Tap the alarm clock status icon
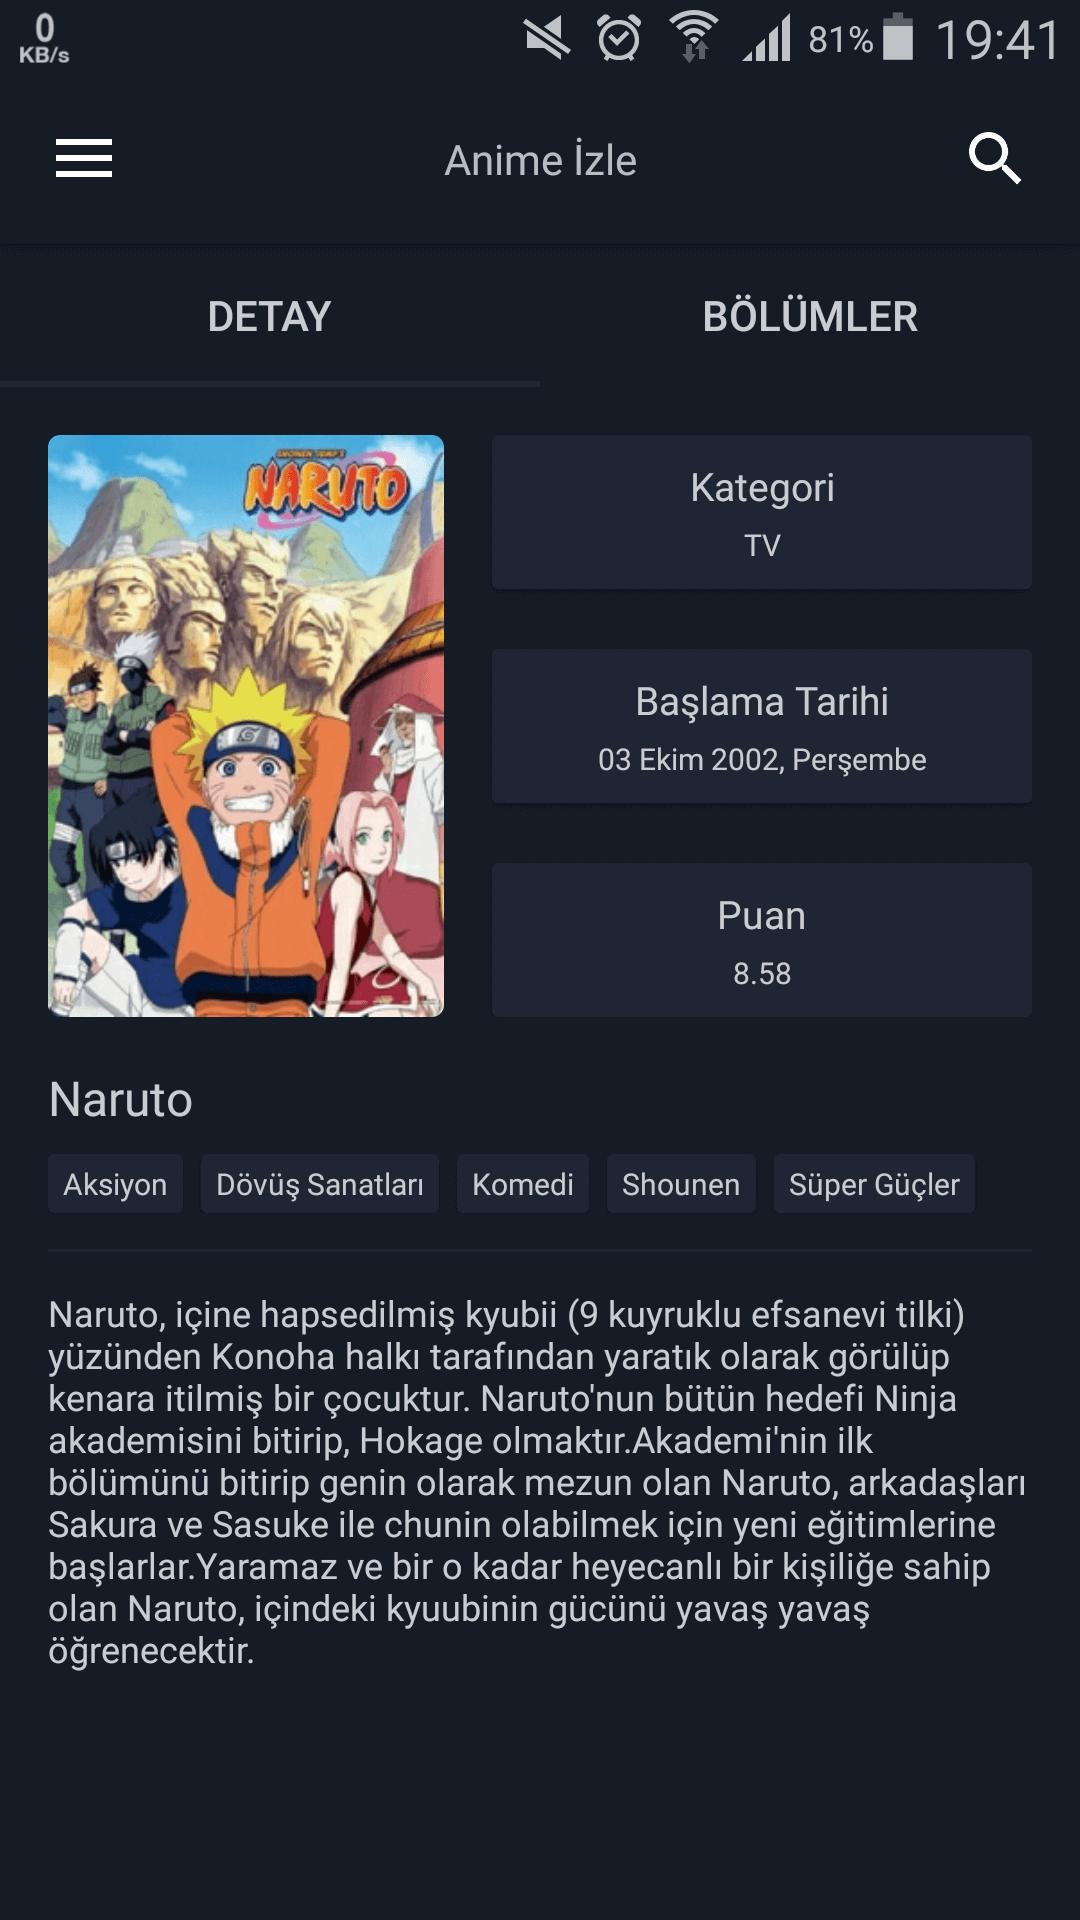The height and width of the screenshot is (1920, 1080). [x=619, y=40]
